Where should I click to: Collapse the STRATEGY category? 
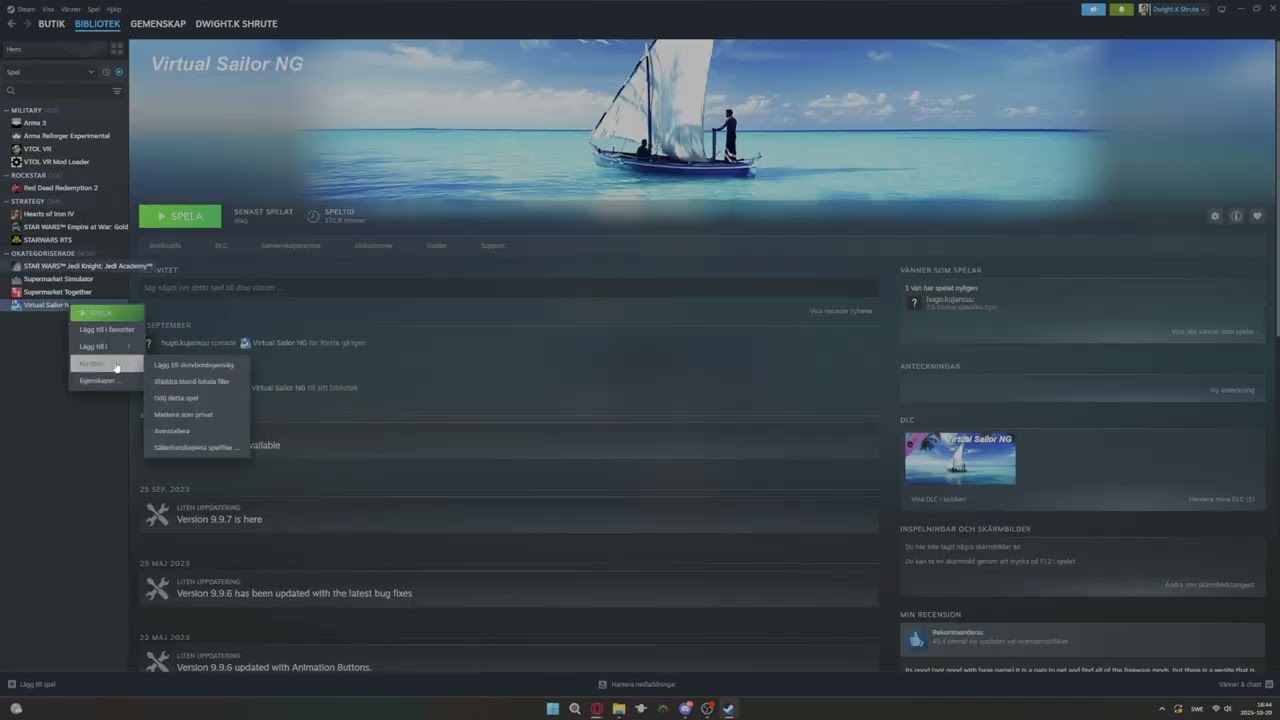pyautogui.click(x=7, y=201)
